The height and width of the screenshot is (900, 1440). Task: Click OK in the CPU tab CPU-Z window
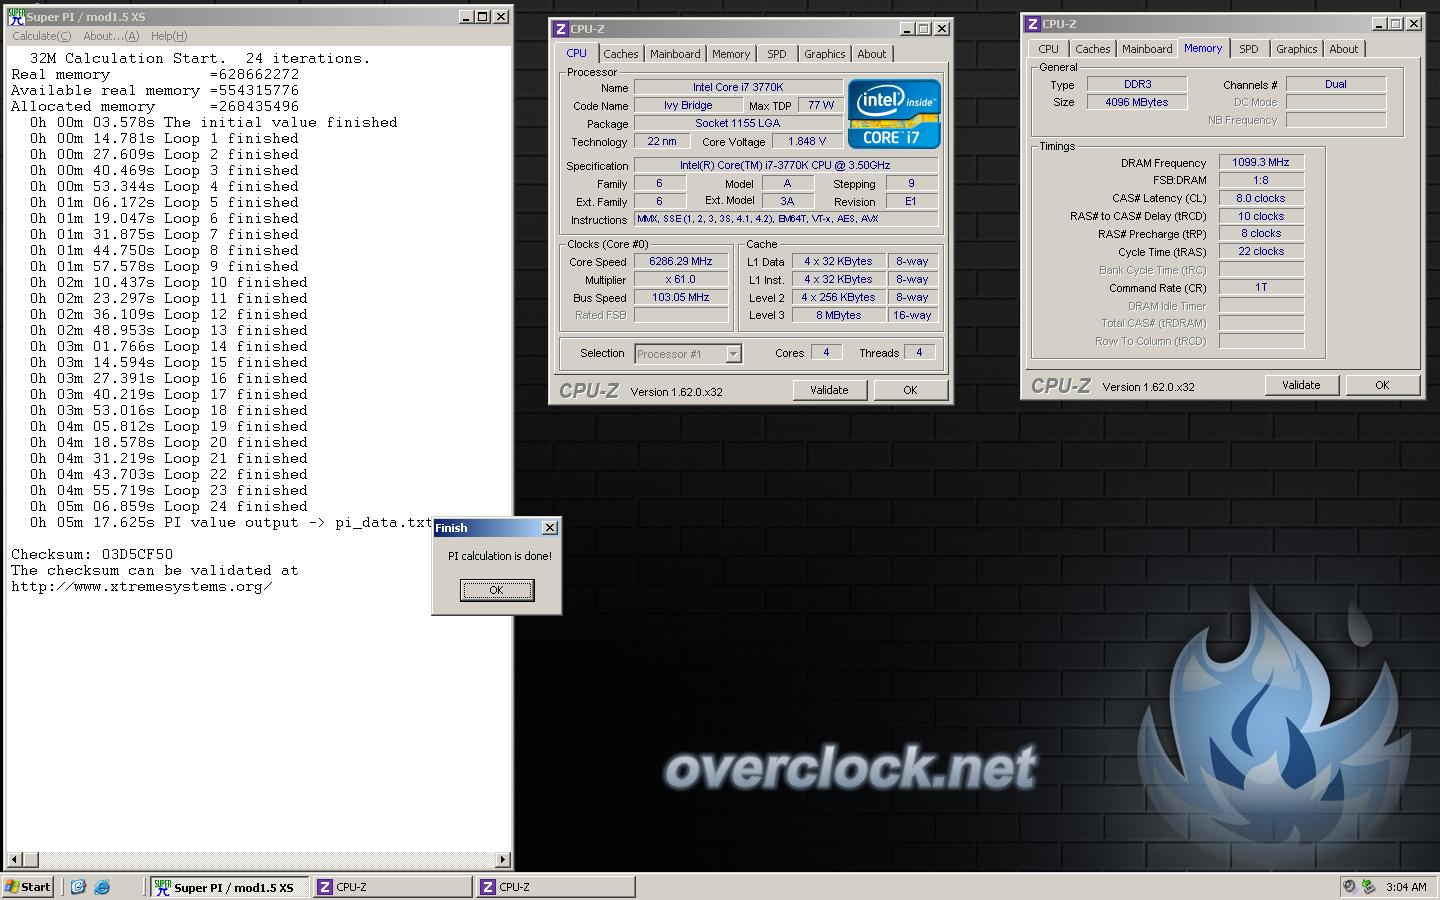coord(910,390)
